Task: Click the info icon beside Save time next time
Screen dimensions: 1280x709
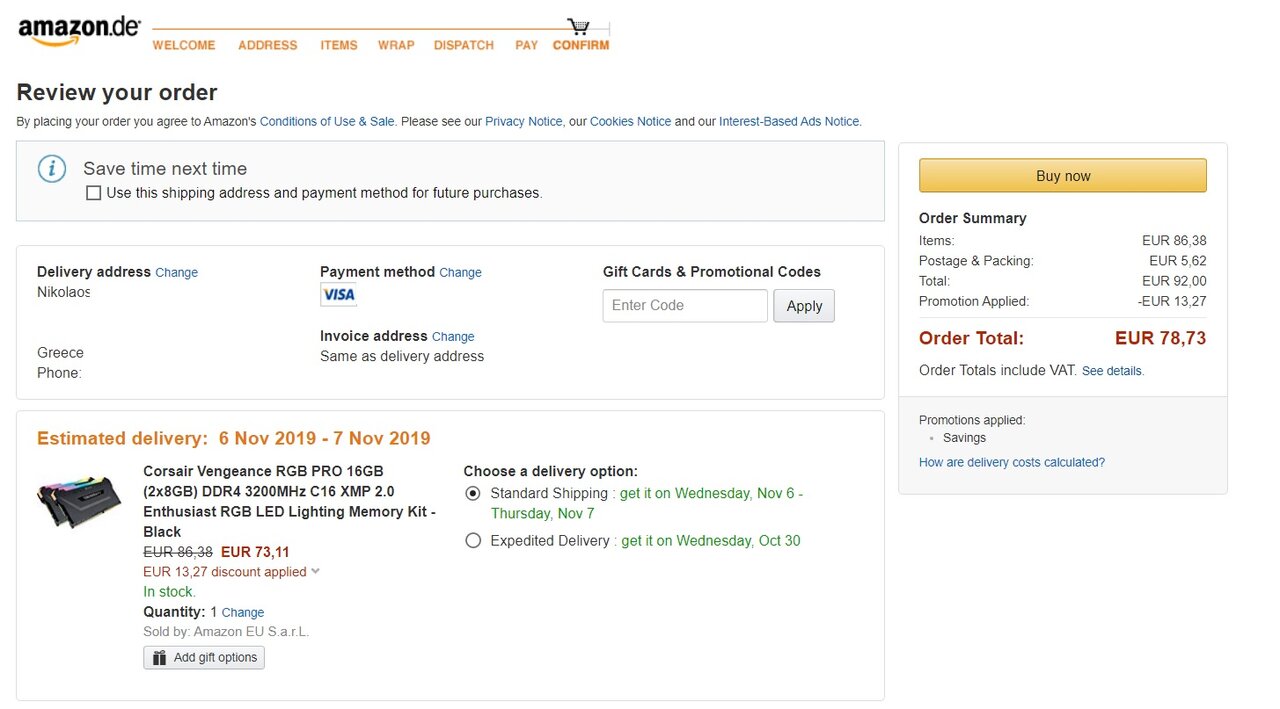Action: [52, 168]
